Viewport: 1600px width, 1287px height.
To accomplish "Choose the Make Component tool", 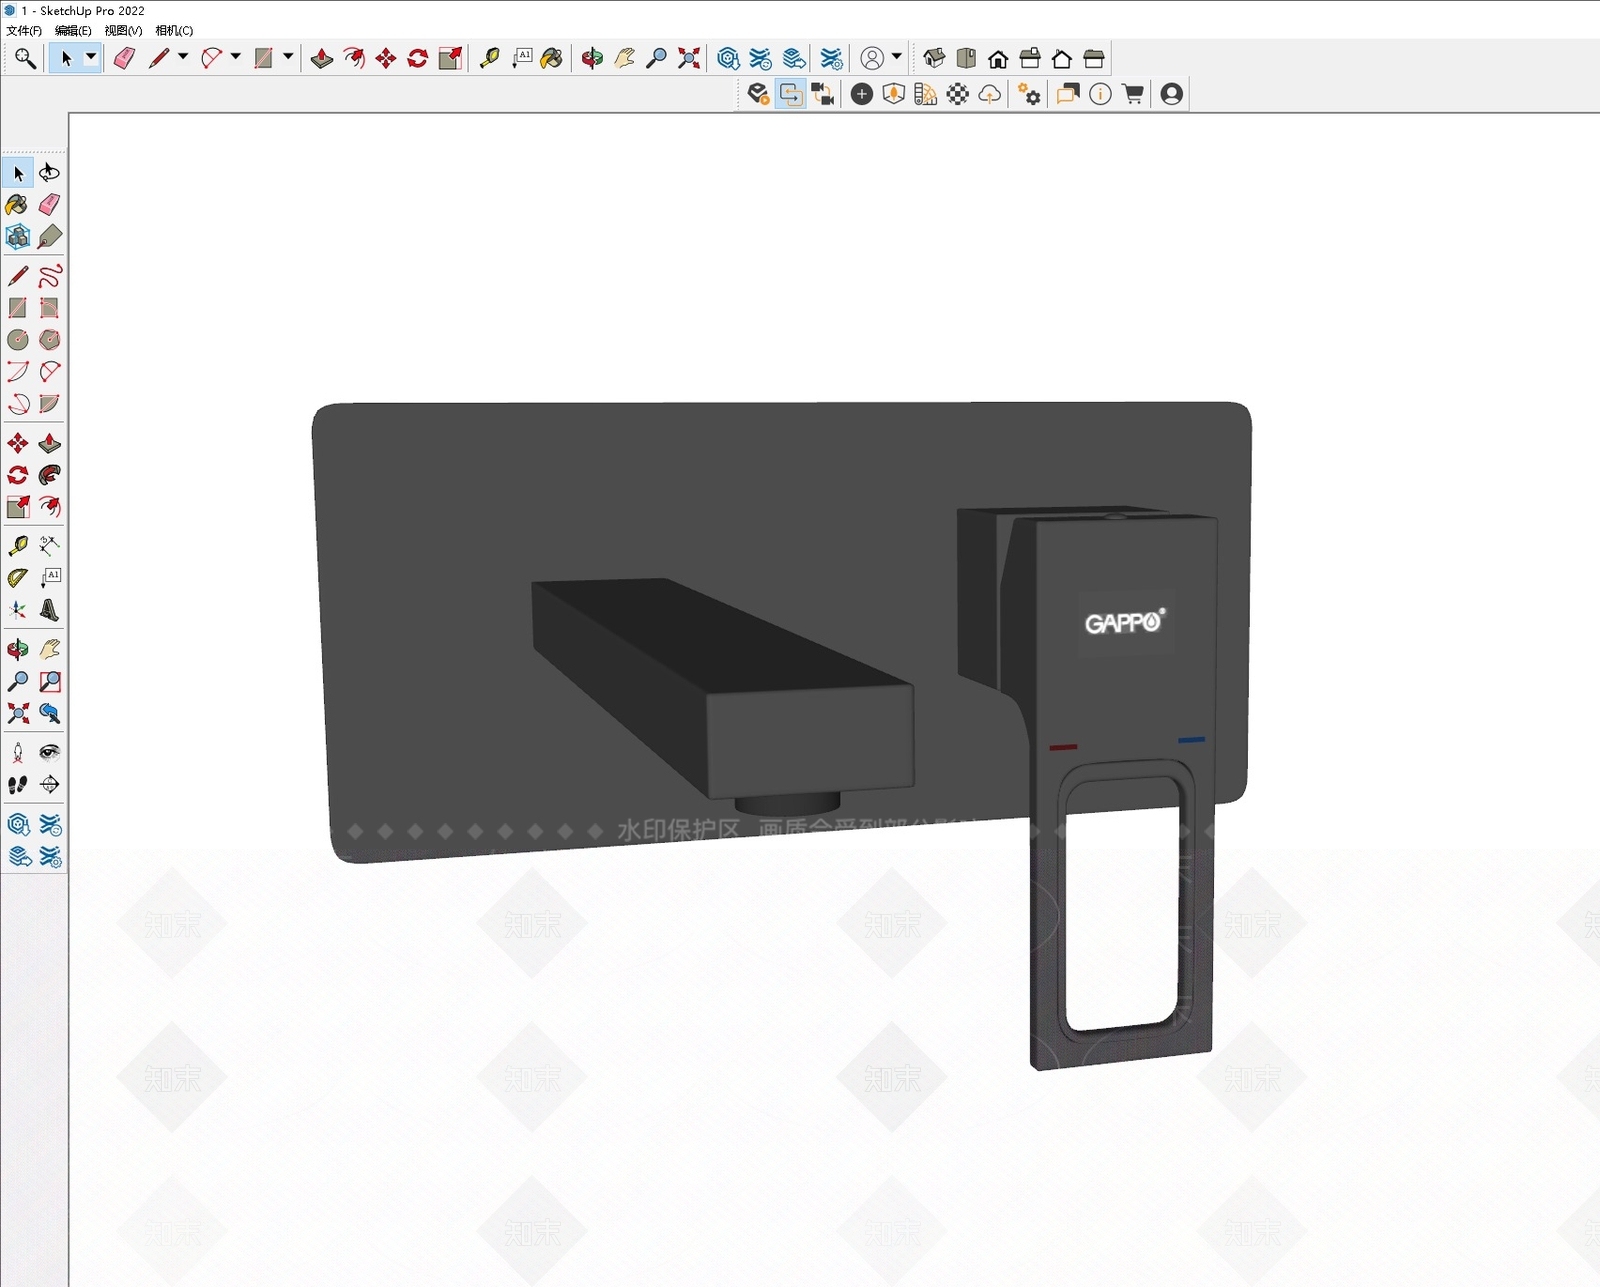I will [18, 237].
